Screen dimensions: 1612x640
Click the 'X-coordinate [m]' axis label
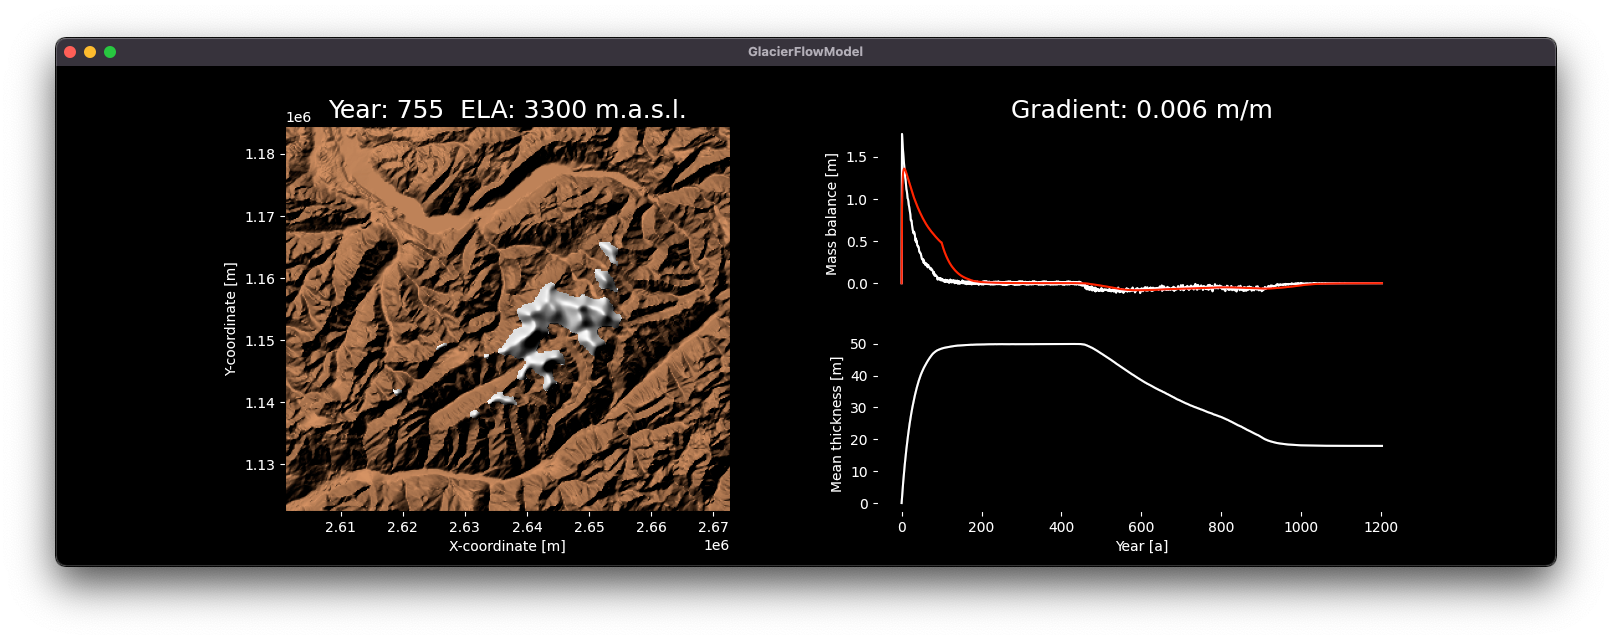507,546
